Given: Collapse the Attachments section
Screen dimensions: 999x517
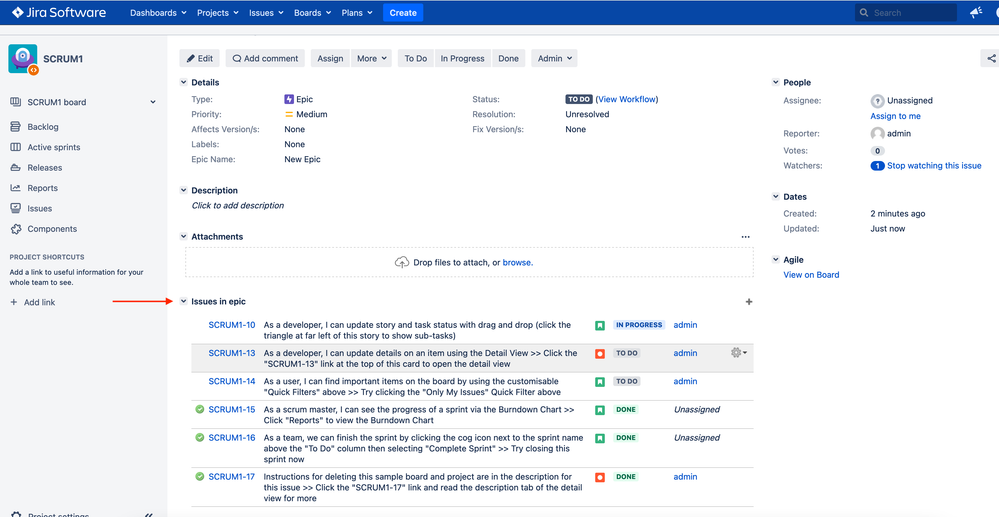Looking at the screenshot, I should [183, 237].
